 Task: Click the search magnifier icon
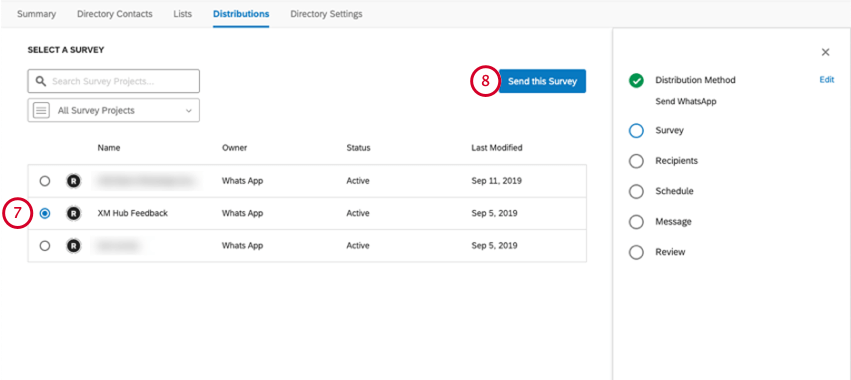tap(40, 81)
